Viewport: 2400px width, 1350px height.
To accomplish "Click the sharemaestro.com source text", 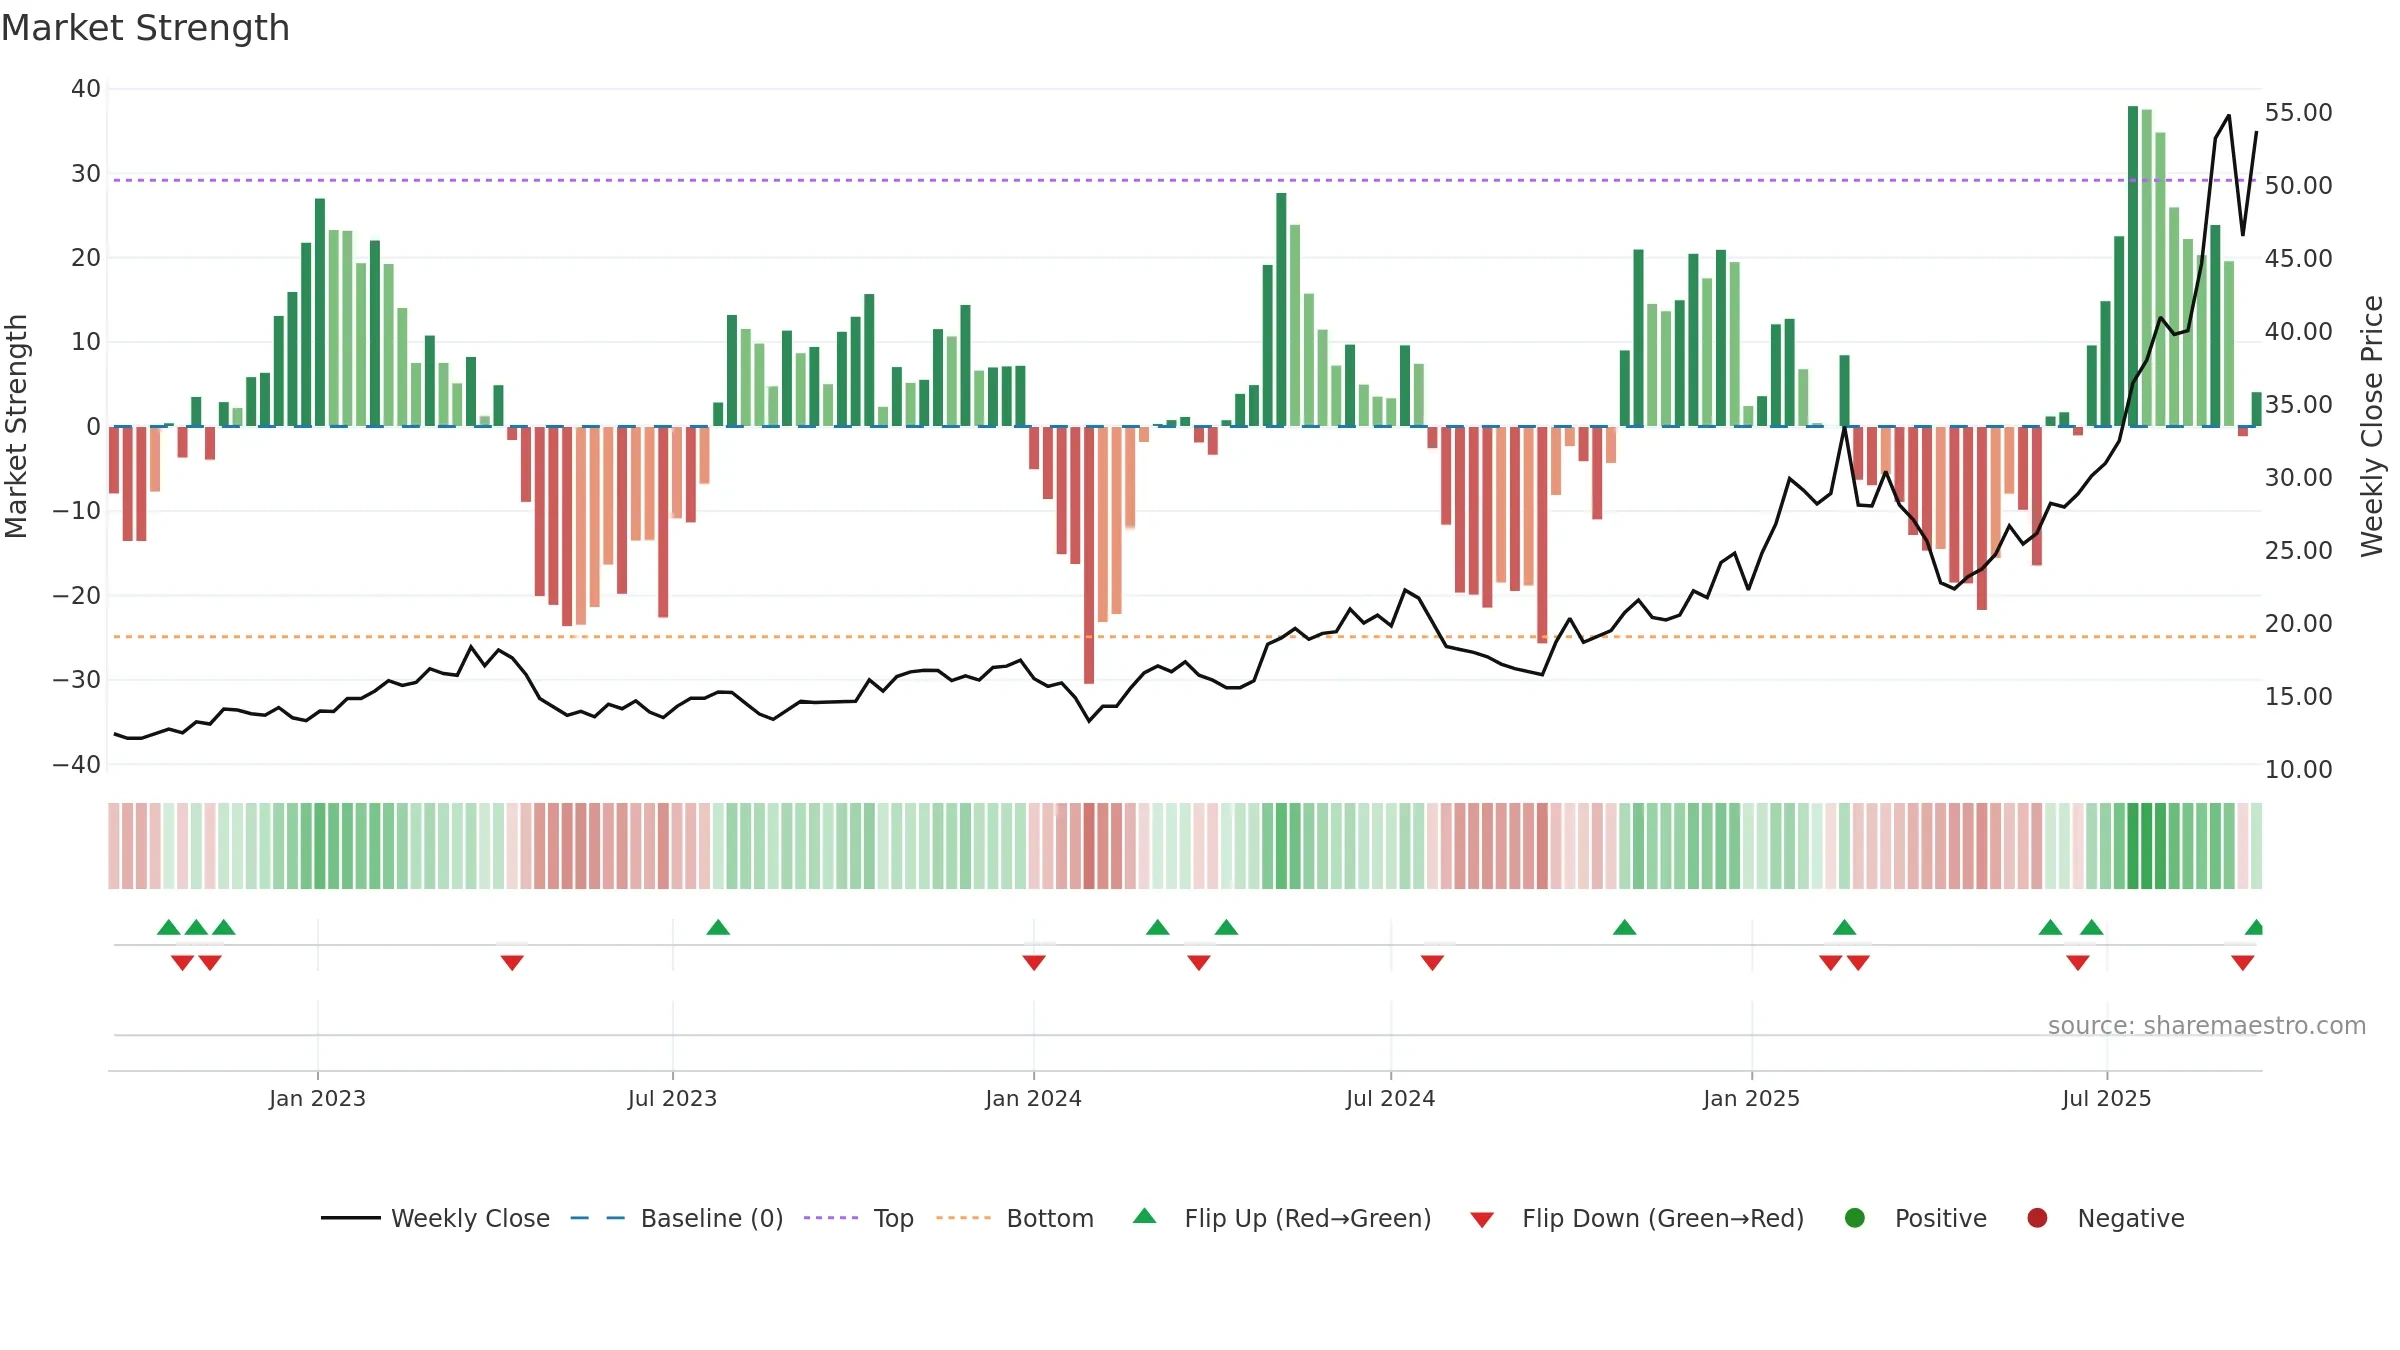I will point(2207,1026).
